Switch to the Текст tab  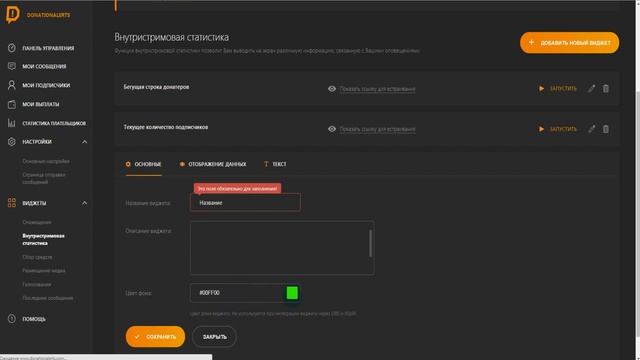(275, 164)
